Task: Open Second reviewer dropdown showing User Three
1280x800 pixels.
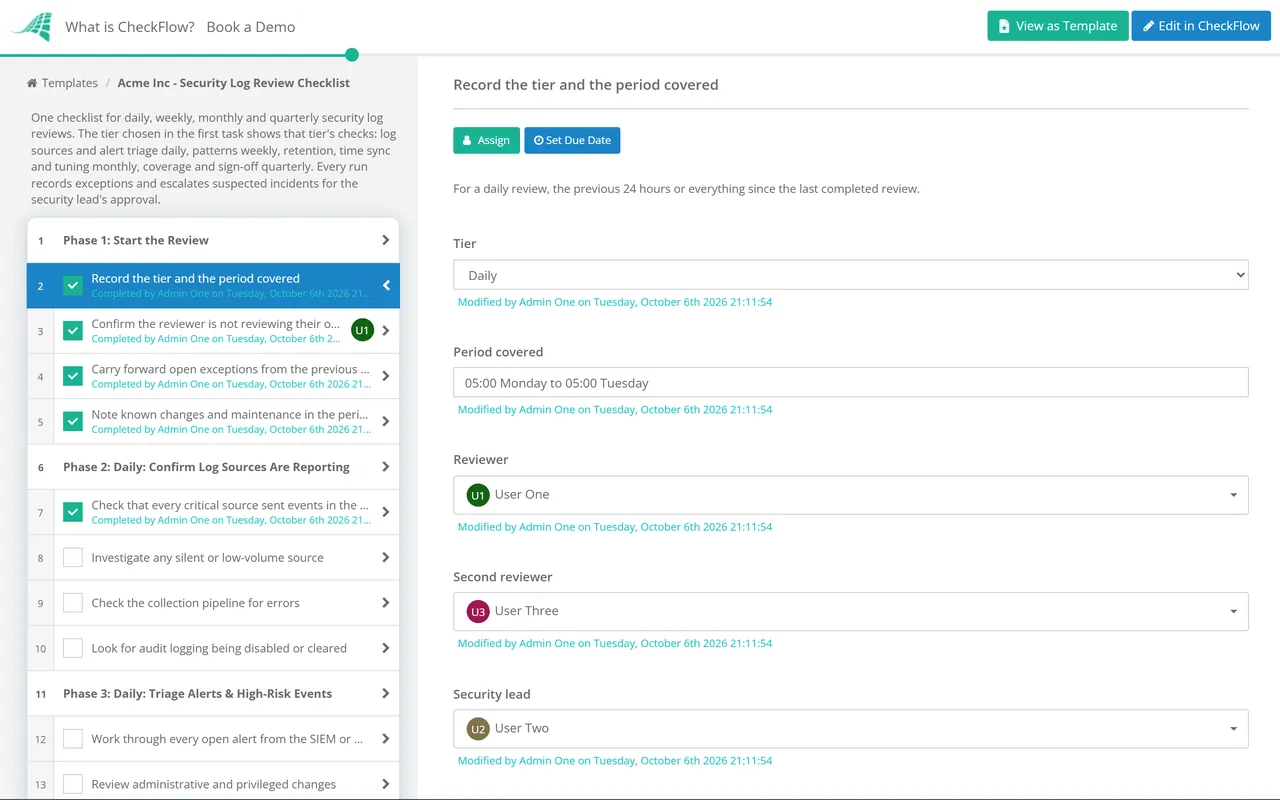Action: (x=851, y=611)
